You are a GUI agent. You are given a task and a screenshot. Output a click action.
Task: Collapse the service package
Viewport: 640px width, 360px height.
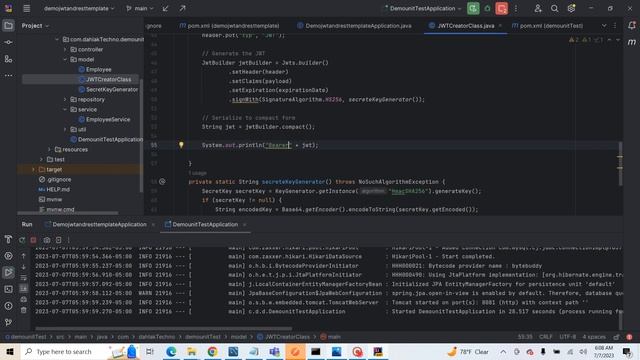65,109
